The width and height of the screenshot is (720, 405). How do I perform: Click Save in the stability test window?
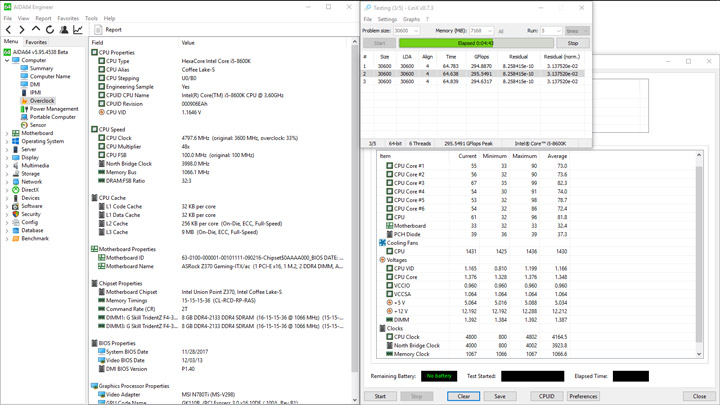(x=500, y=396)
